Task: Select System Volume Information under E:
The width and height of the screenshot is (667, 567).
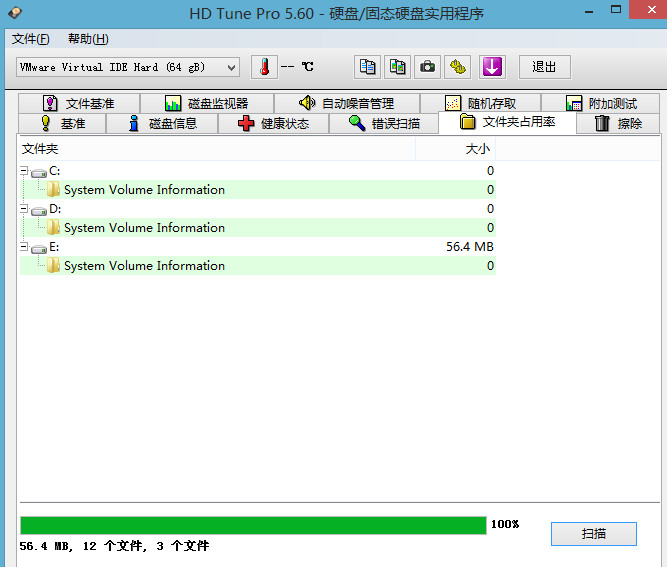Action: pyautogui.click(x=144, y=265)
